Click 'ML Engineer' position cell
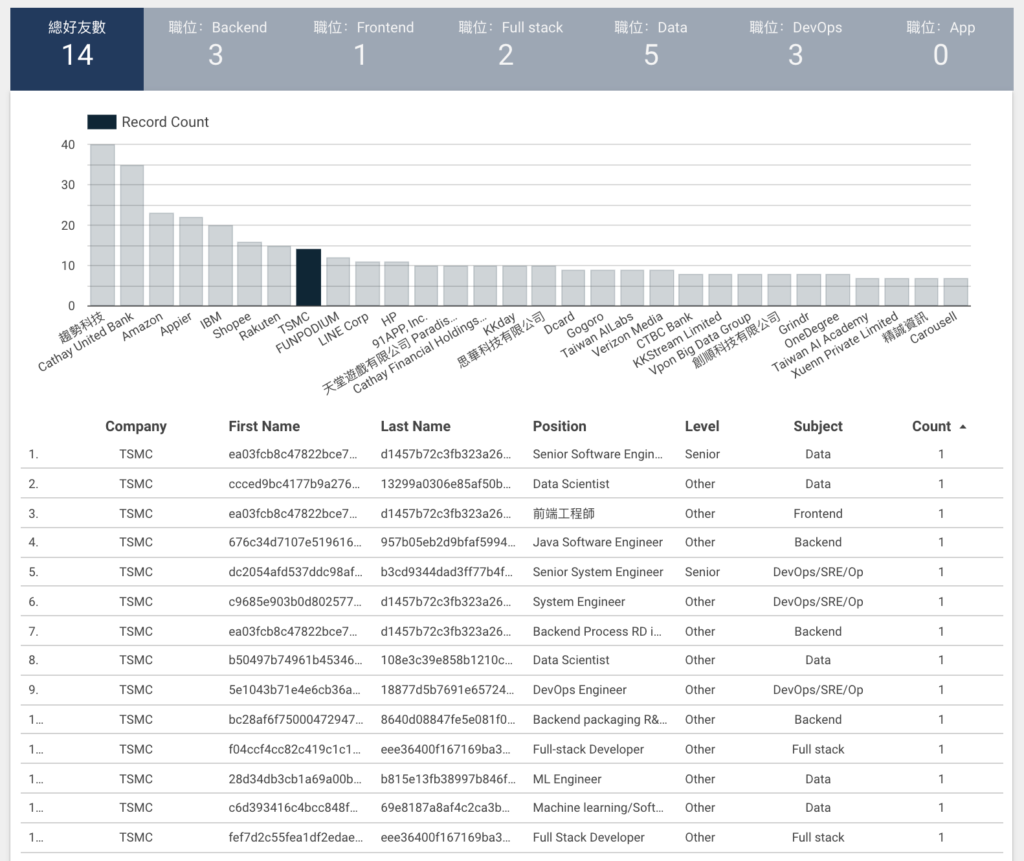This screenshot has height=861, width=1024. tap(567, 779)
